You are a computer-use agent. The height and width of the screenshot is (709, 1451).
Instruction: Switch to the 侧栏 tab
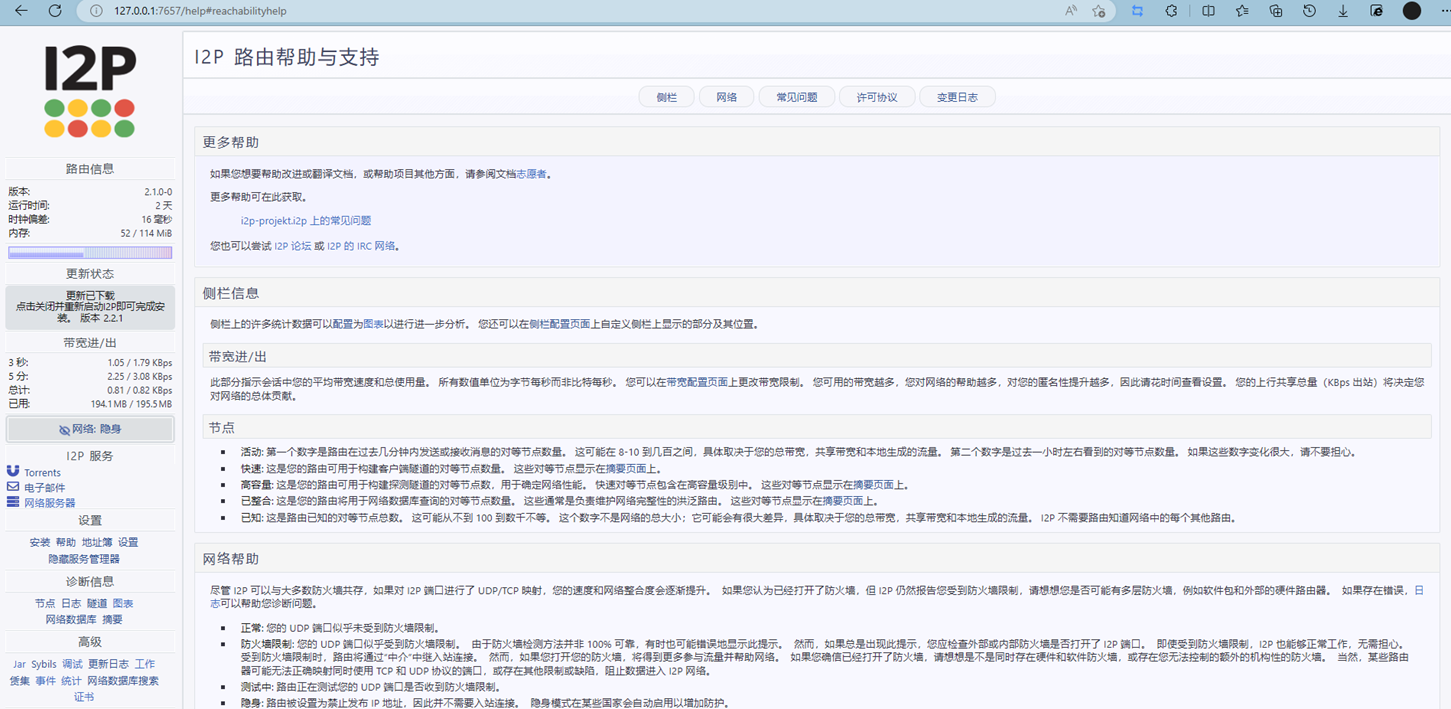[x=667, y=97]
